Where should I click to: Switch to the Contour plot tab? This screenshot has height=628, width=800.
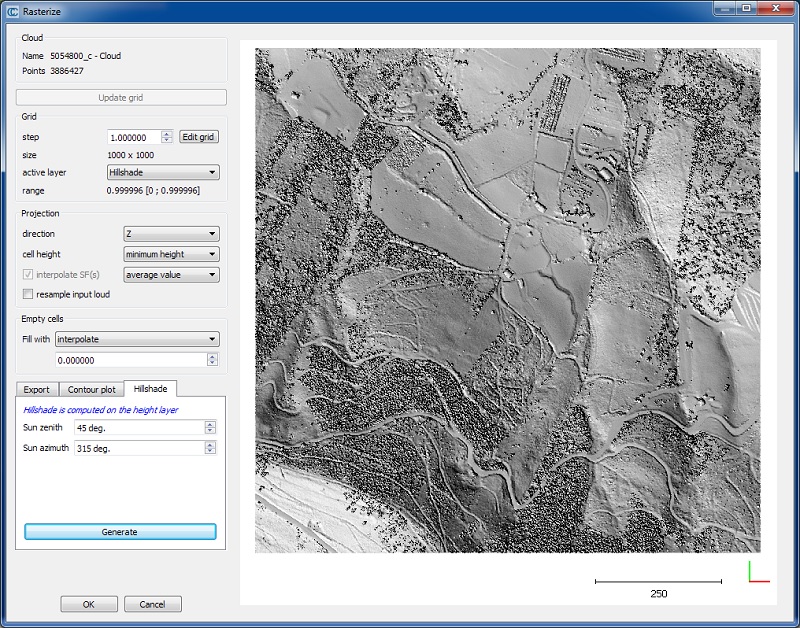[x=92, y=389]
